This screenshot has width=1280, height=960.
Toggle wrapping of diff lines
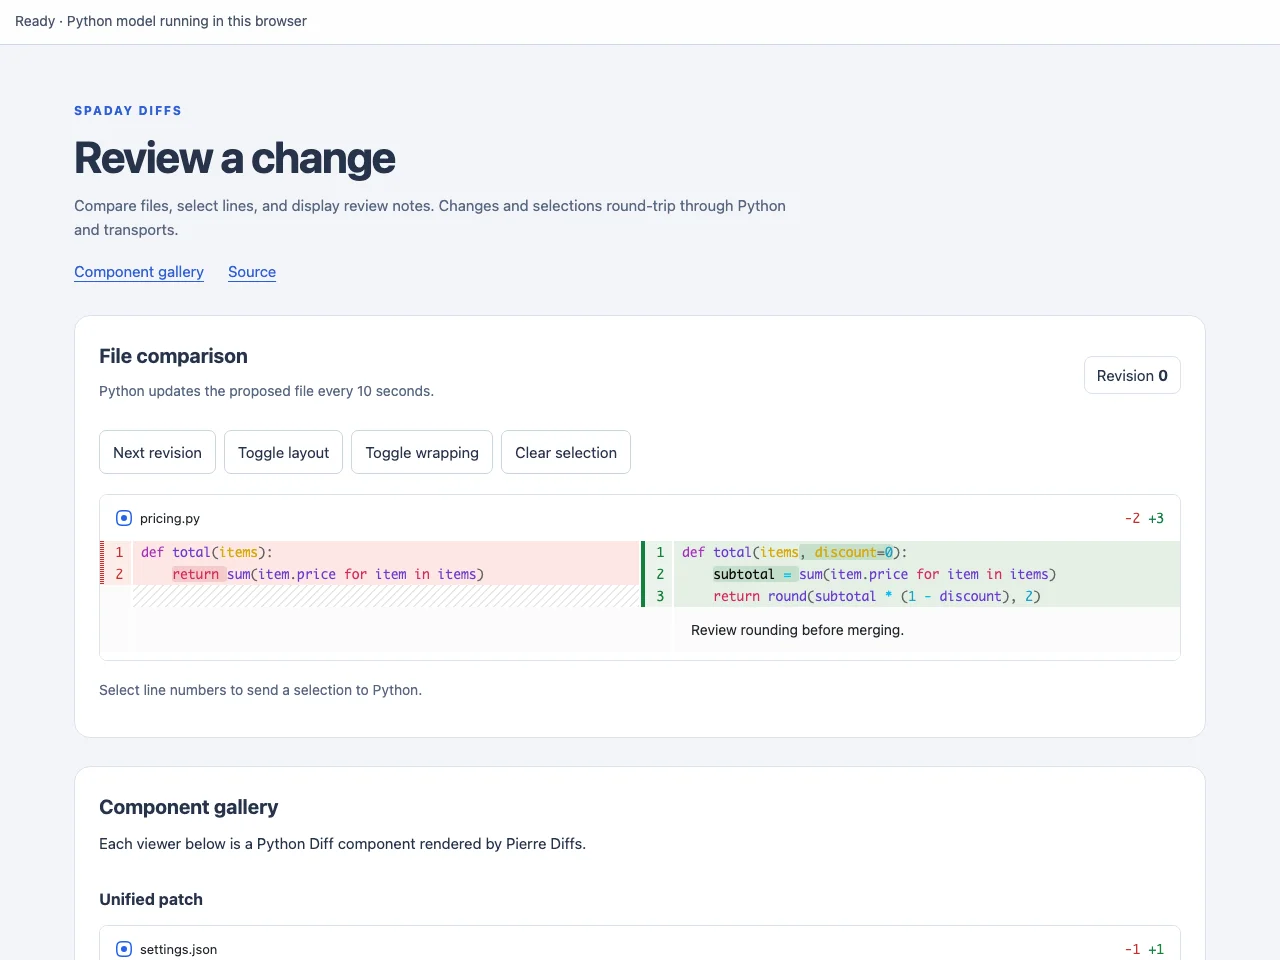pos(422,452)
